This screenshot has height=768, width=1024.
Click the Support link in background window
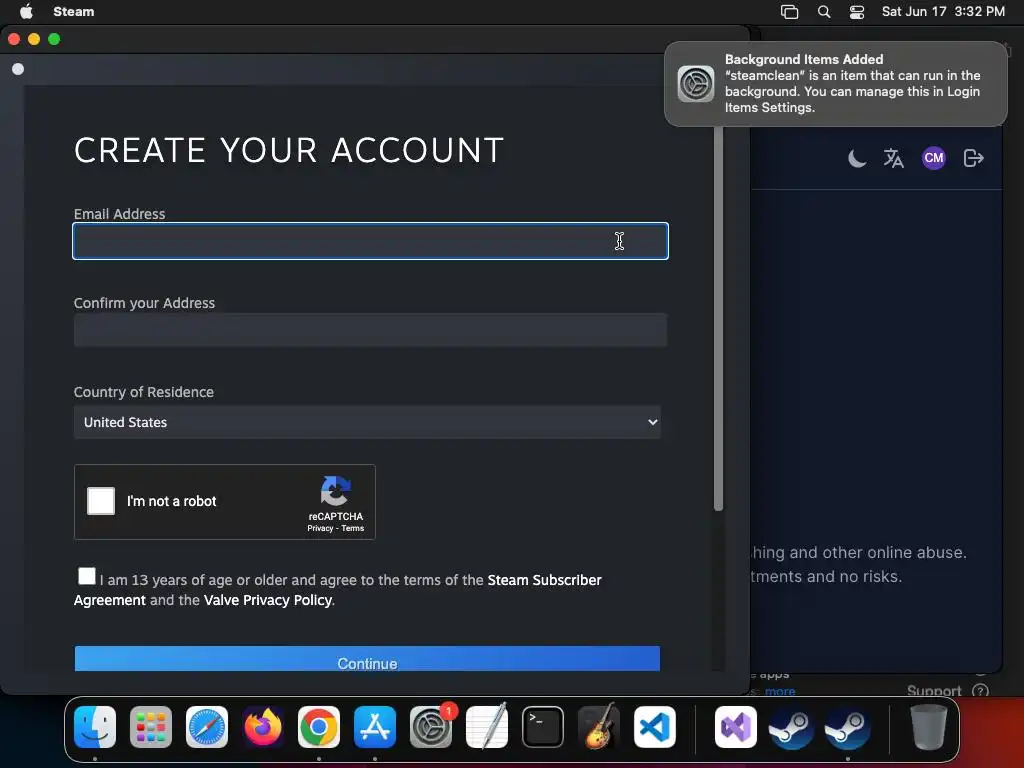point(934,690)
